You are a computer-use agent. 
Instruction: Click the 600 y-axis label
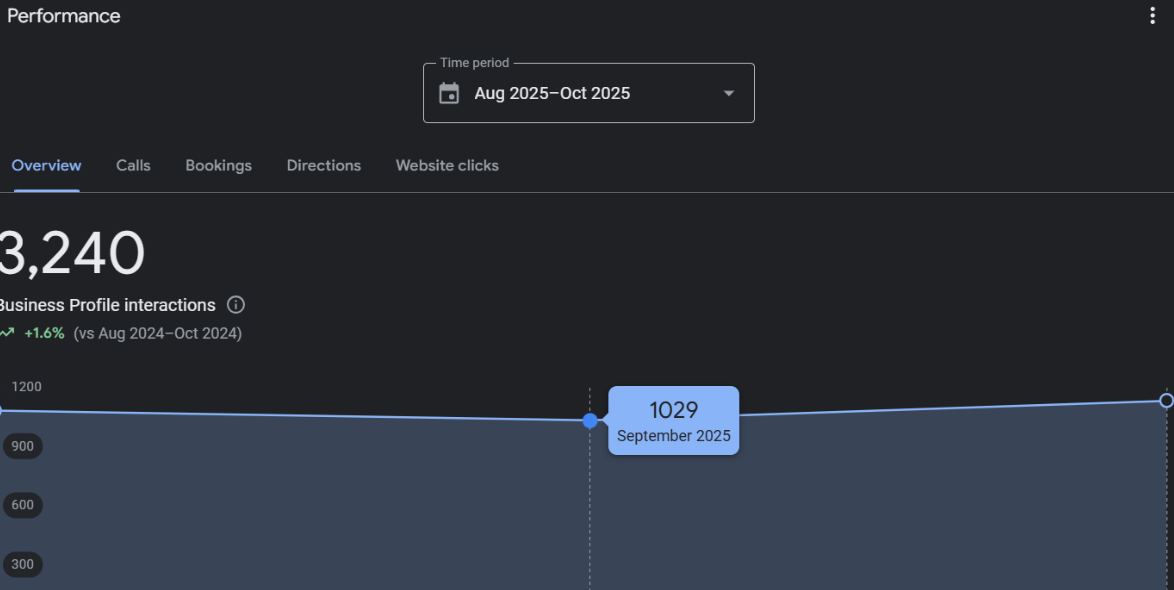click(x=22, y=505)
